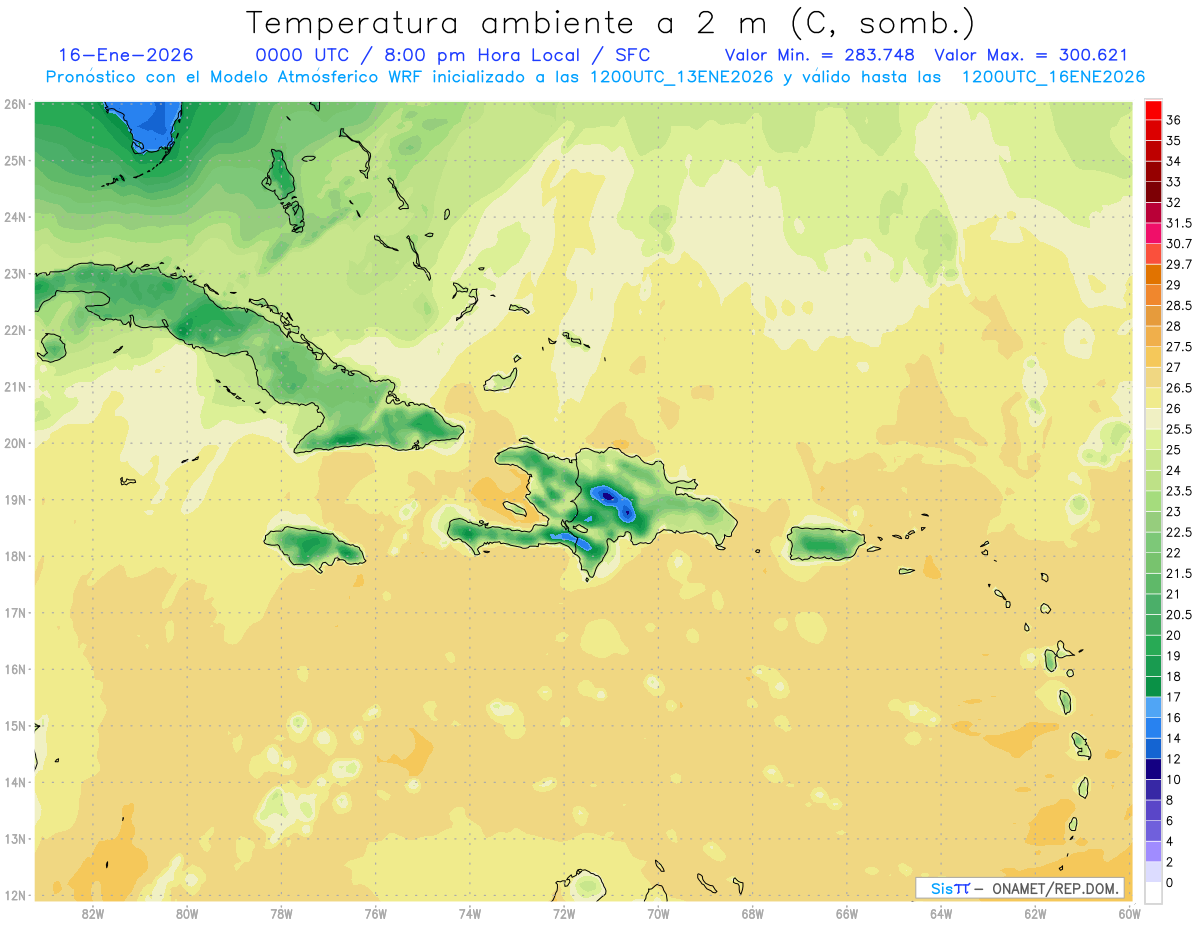Pick the bright red swatch atop the legend

[x=1153, y=110]
